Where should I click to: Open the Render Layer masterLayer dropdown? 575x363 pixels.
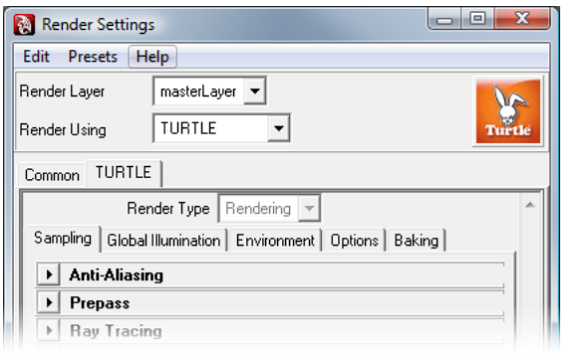coord(210,91)
